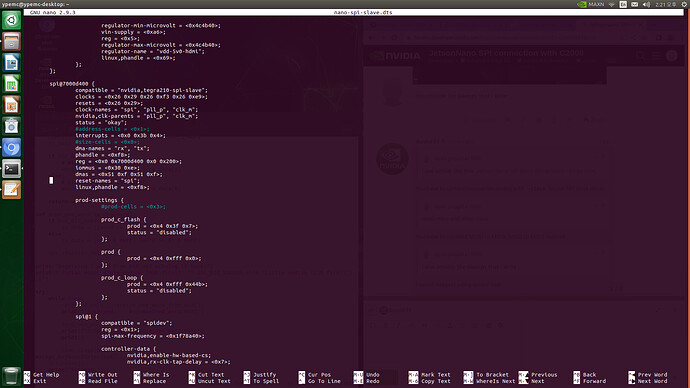
Task: Place cursor on the prod_c_loop line
Action: point(121,278)
